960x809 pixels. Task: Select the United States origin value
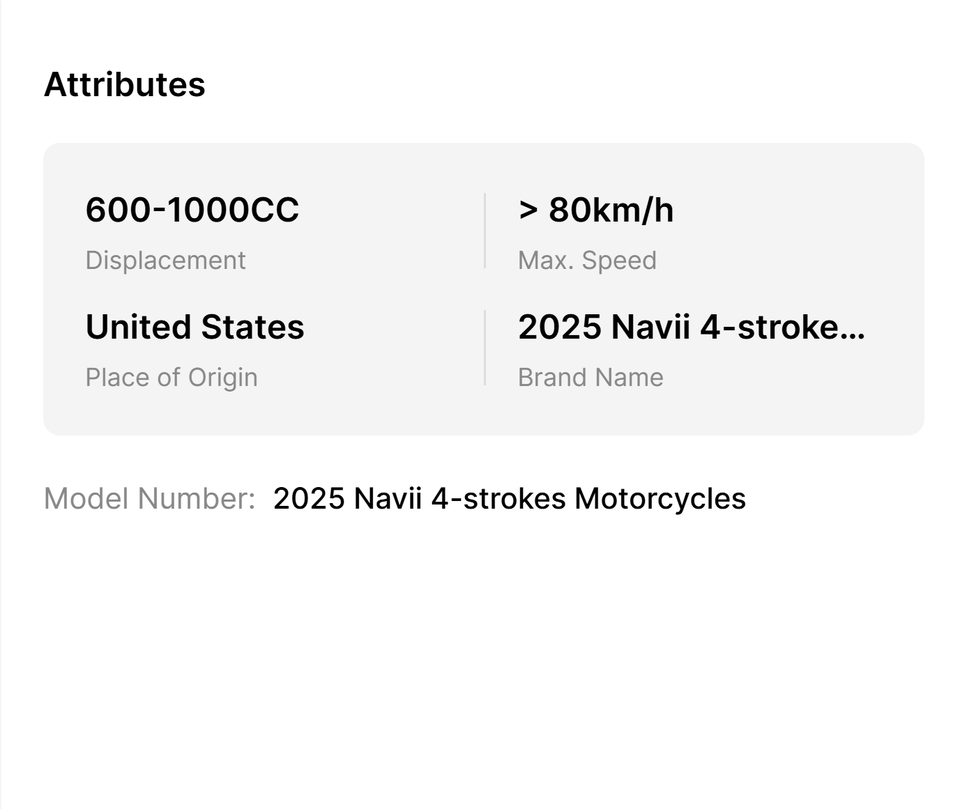[195, 328]
